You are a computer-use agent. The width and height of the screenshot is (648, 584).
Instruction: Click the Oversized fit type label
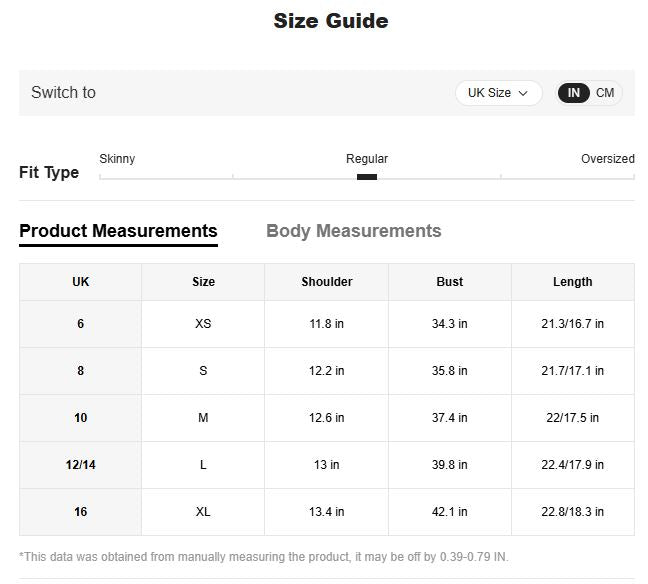(607, 159)
